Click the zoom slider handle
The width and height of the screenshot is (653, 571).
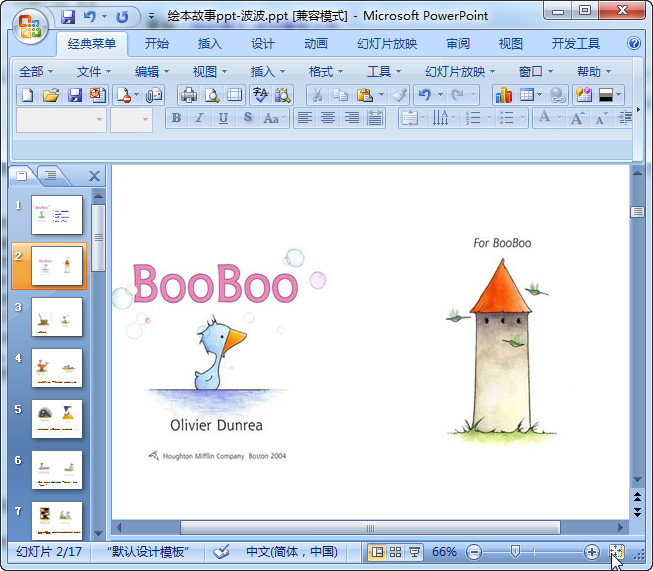coord(515,552)
